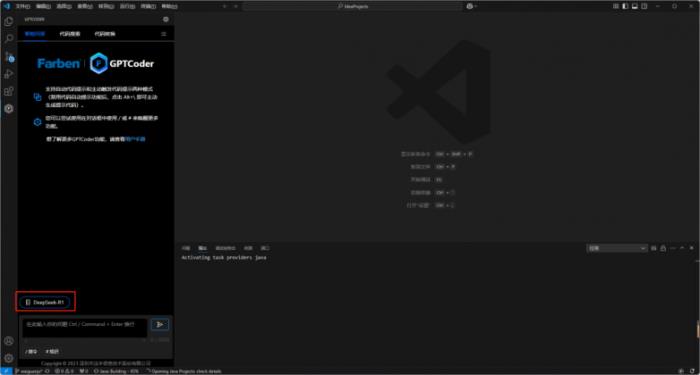The width and height of the screenshot is (700, 375).
Task: Open the Run and Debug icon
Action: [x=8, y=74]
